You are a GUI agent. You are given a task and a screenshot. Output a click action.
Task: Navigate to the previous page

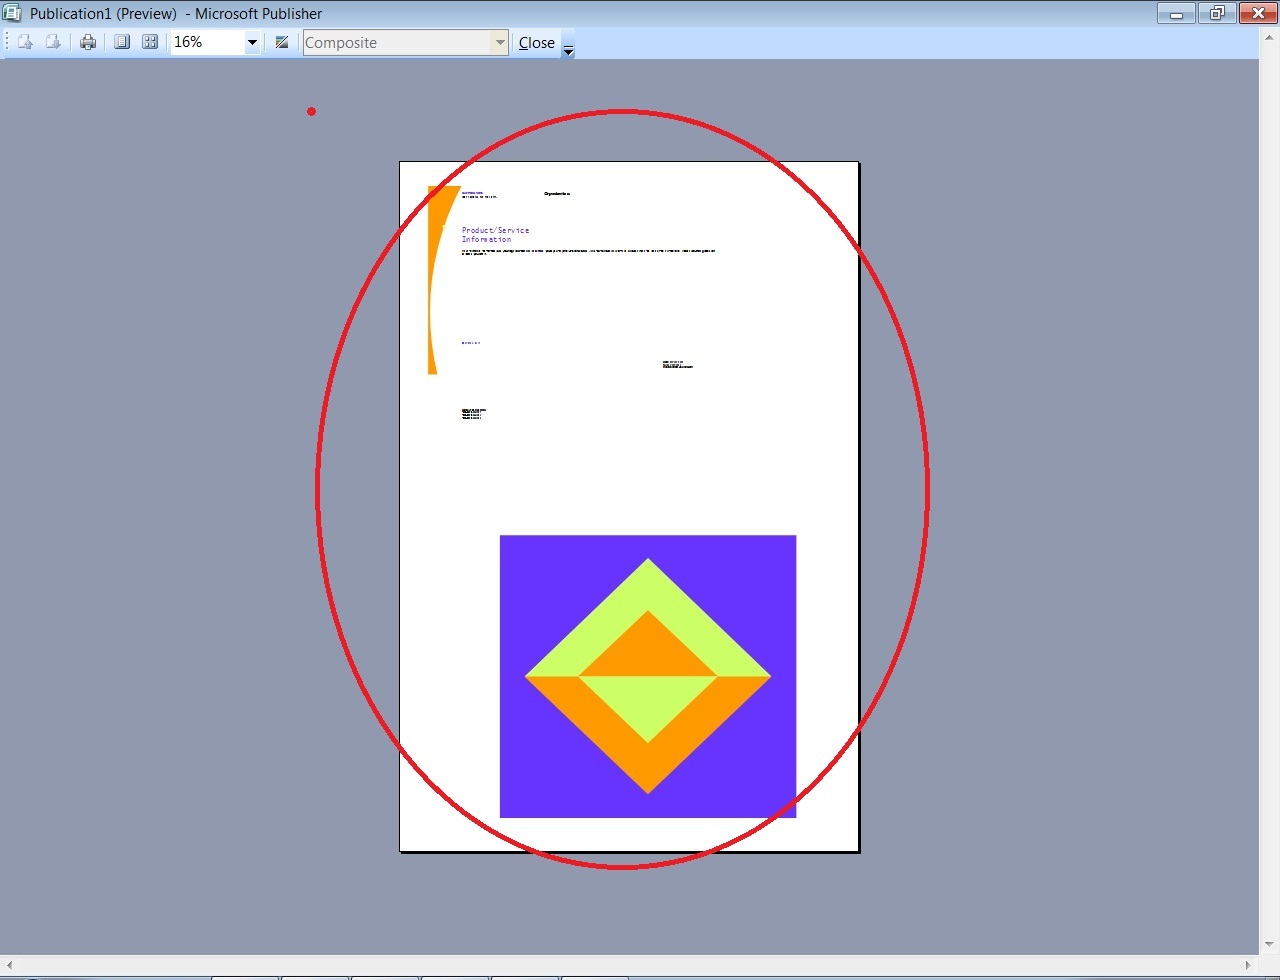pyautogui.click(x=24, y=42)
